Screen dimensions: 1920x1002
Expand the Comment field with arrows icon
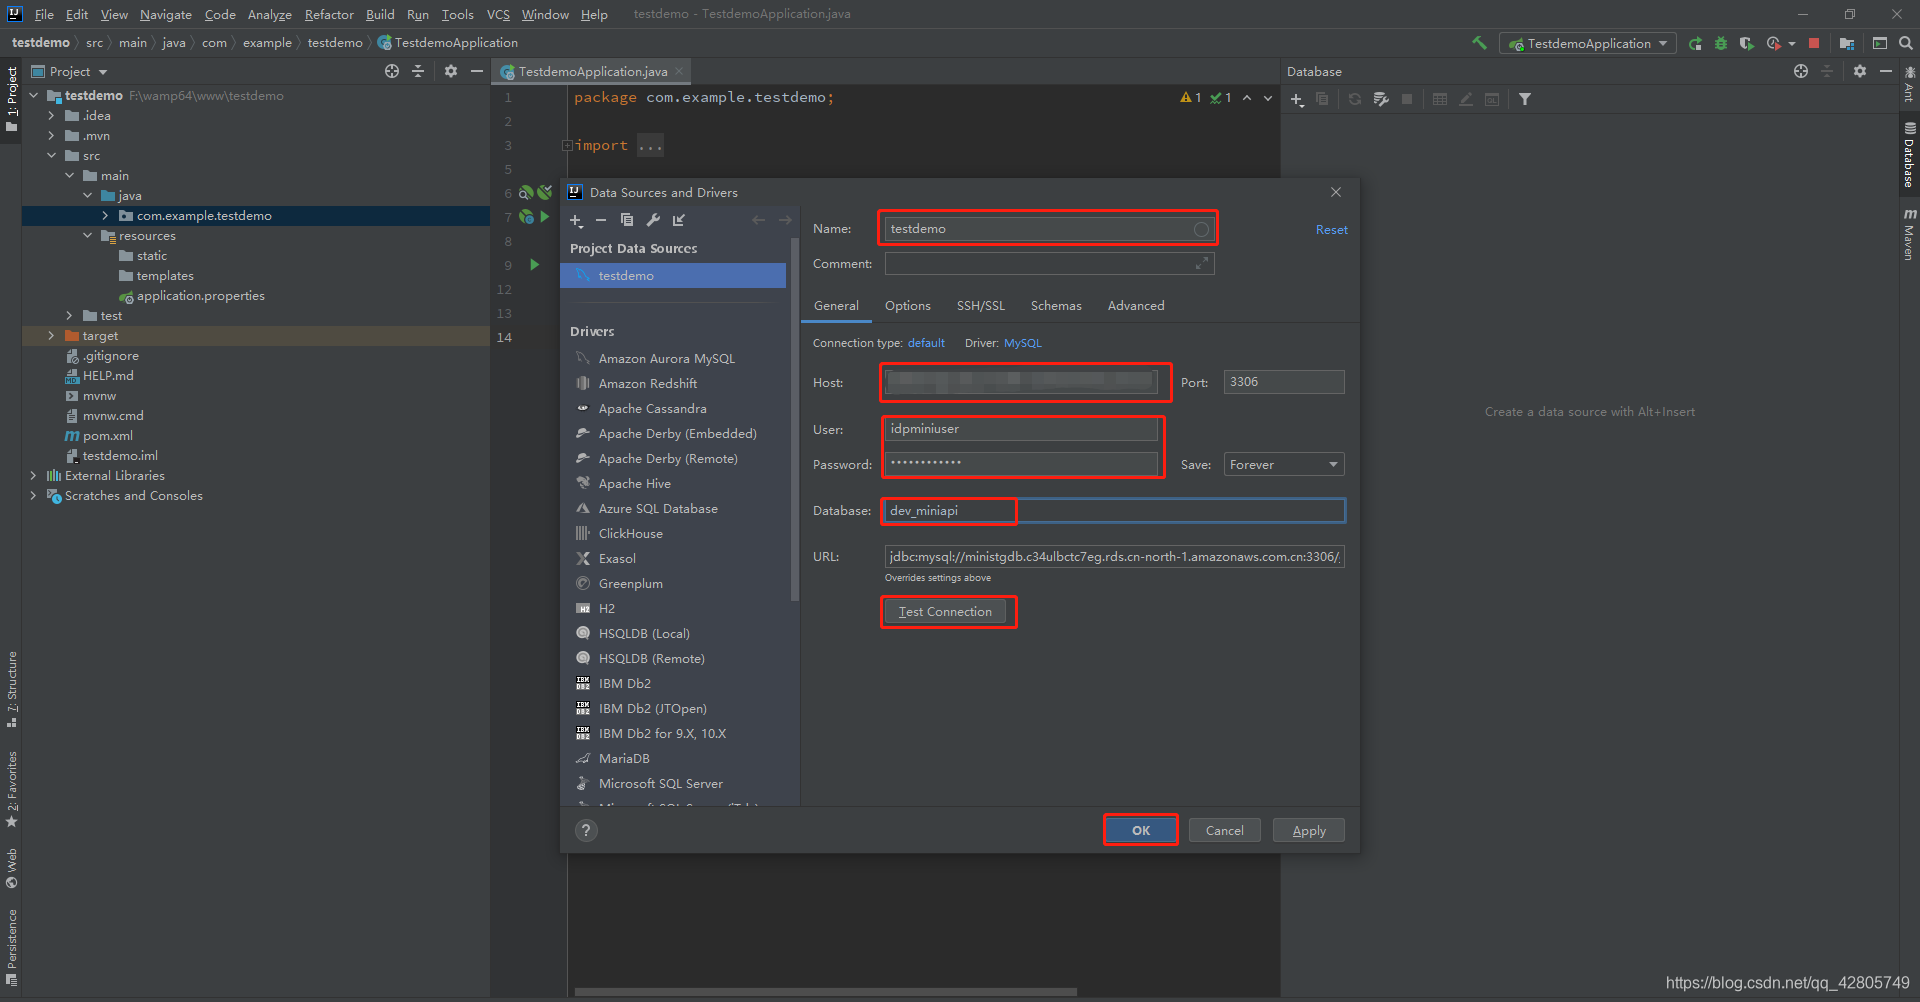click(x=1202, y=263)
